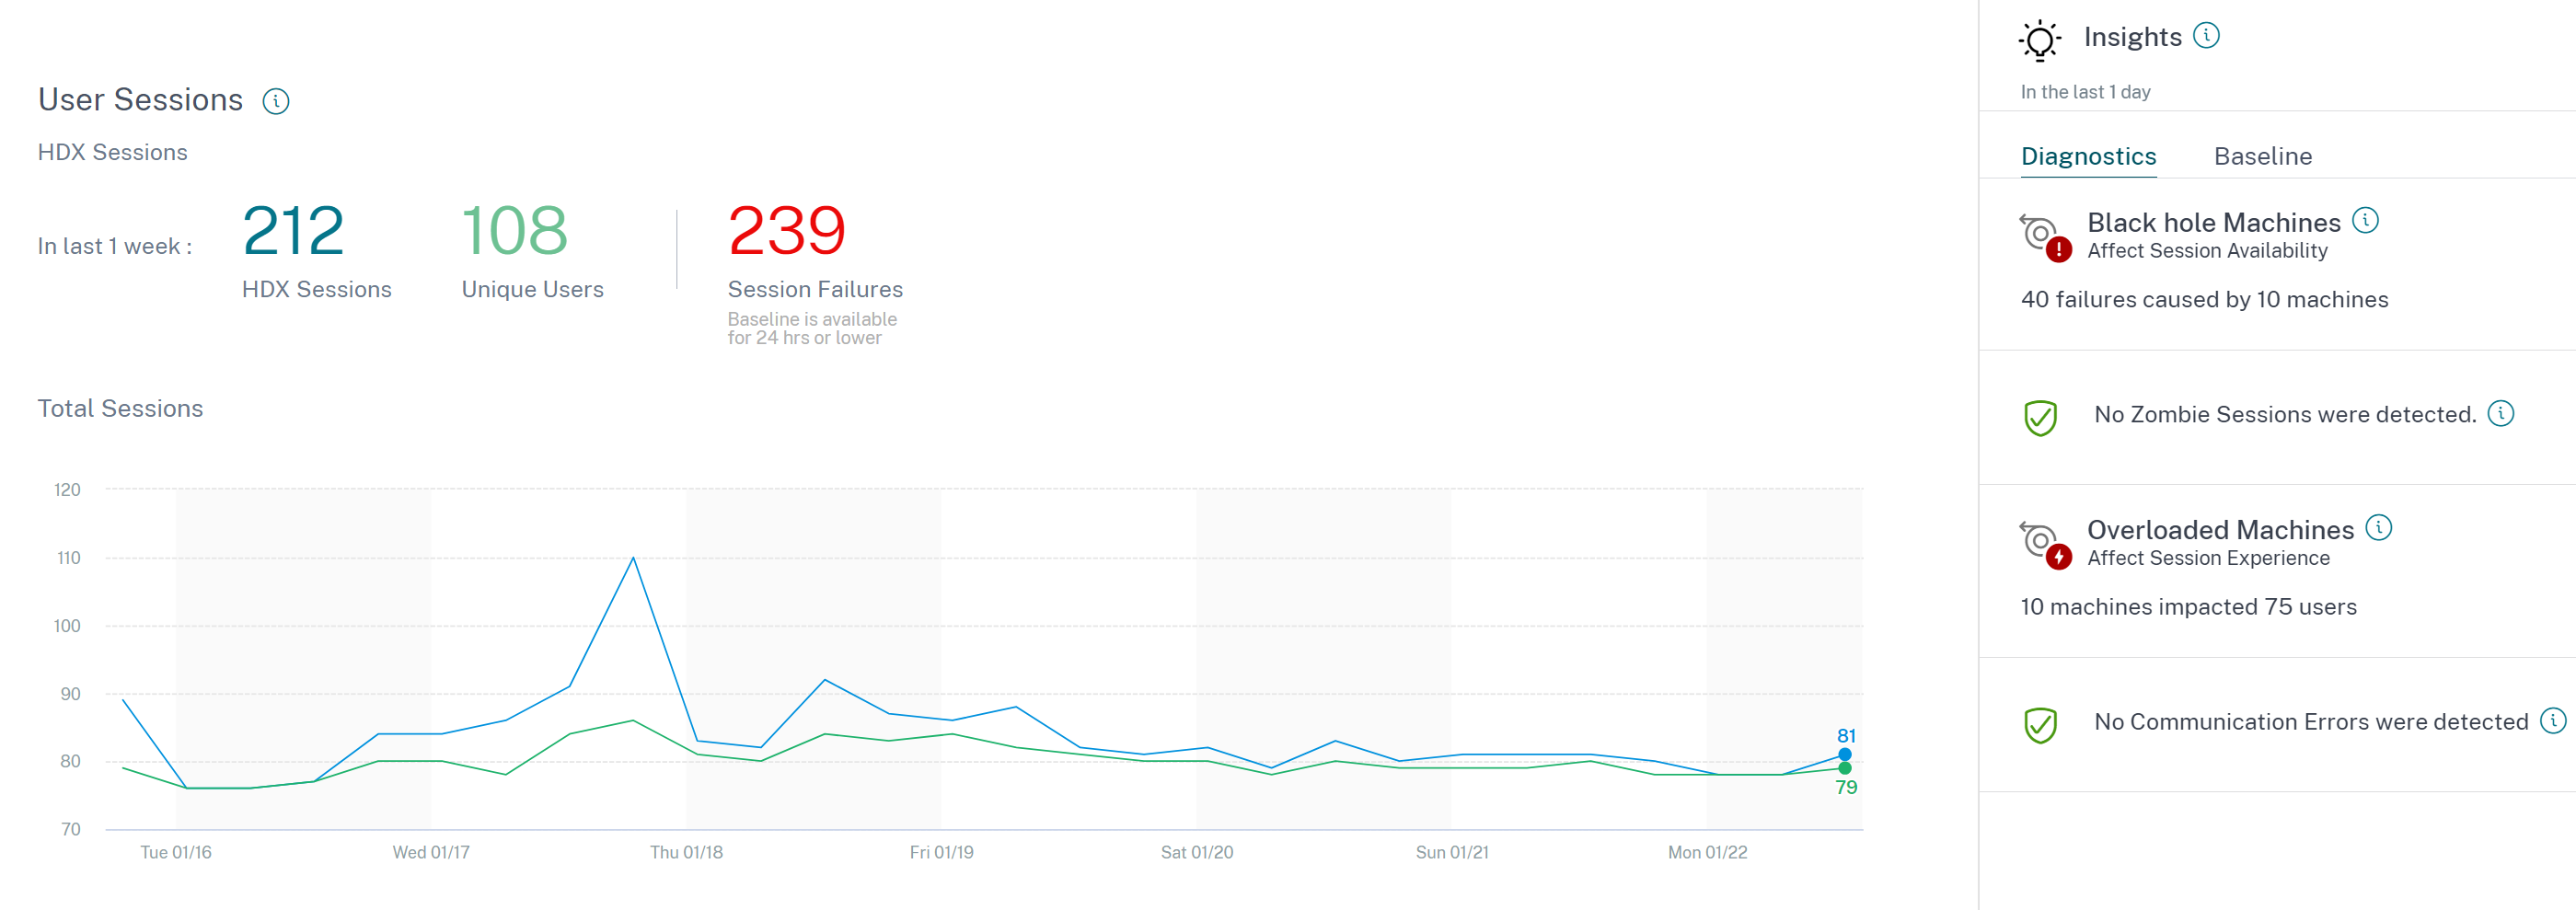
Task: Click the Communication Errors green shield icon
Action: click(2040, 724)
